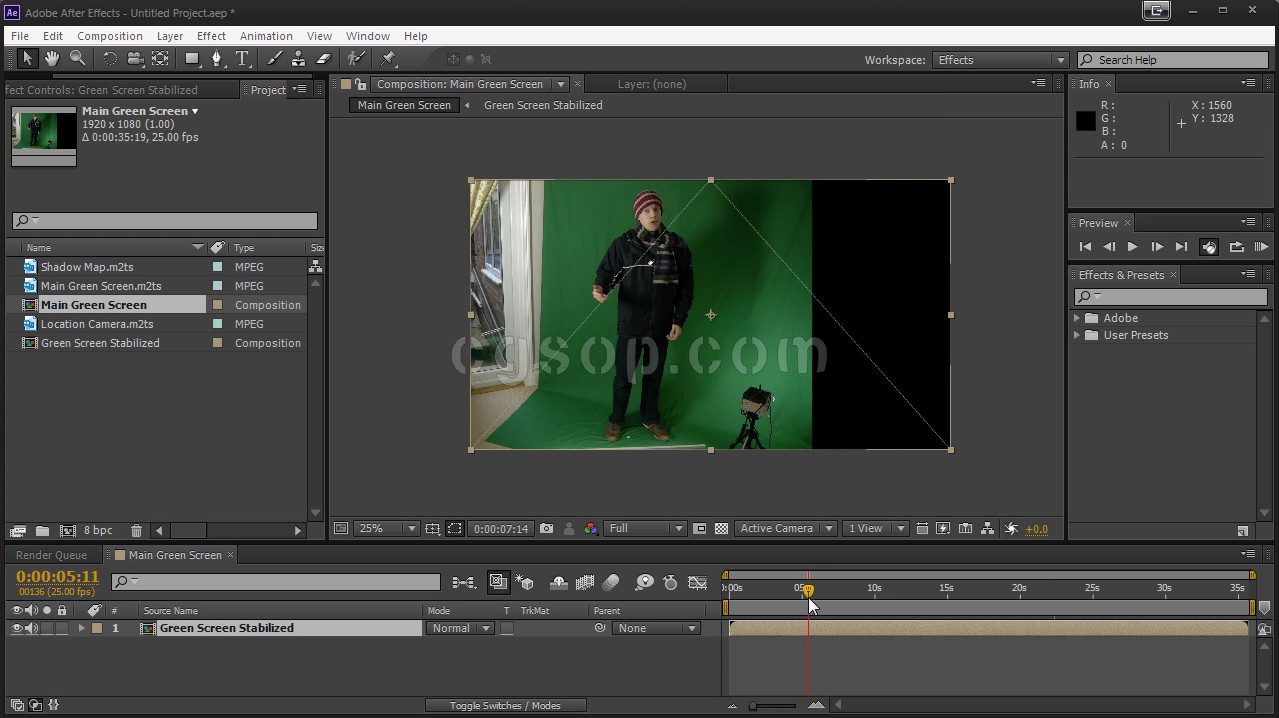Open the Show Channel color circles button
Screen dimensions: 1279x718
click(x=590, y=528)
